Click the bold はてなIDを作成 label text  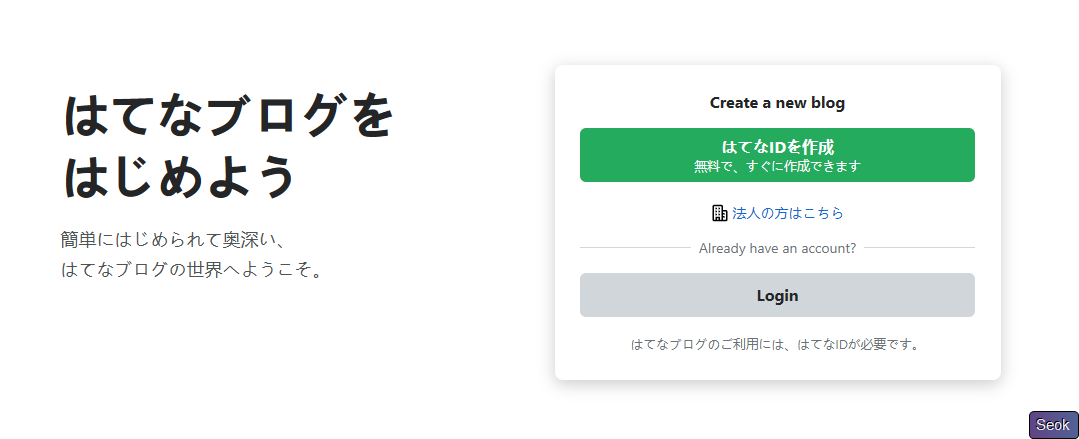coord(777,147)
